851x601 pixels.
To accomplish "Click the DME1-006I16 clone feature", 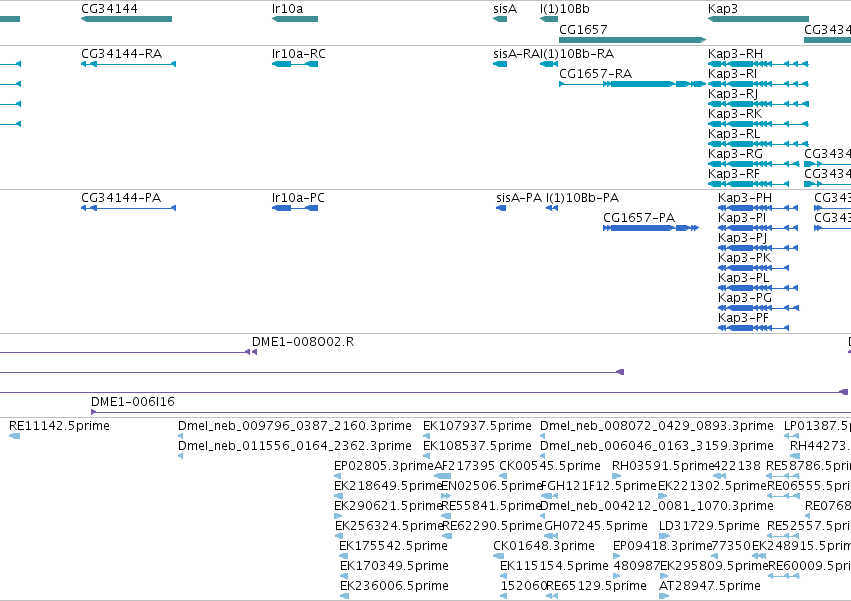I will click(471, 412).
